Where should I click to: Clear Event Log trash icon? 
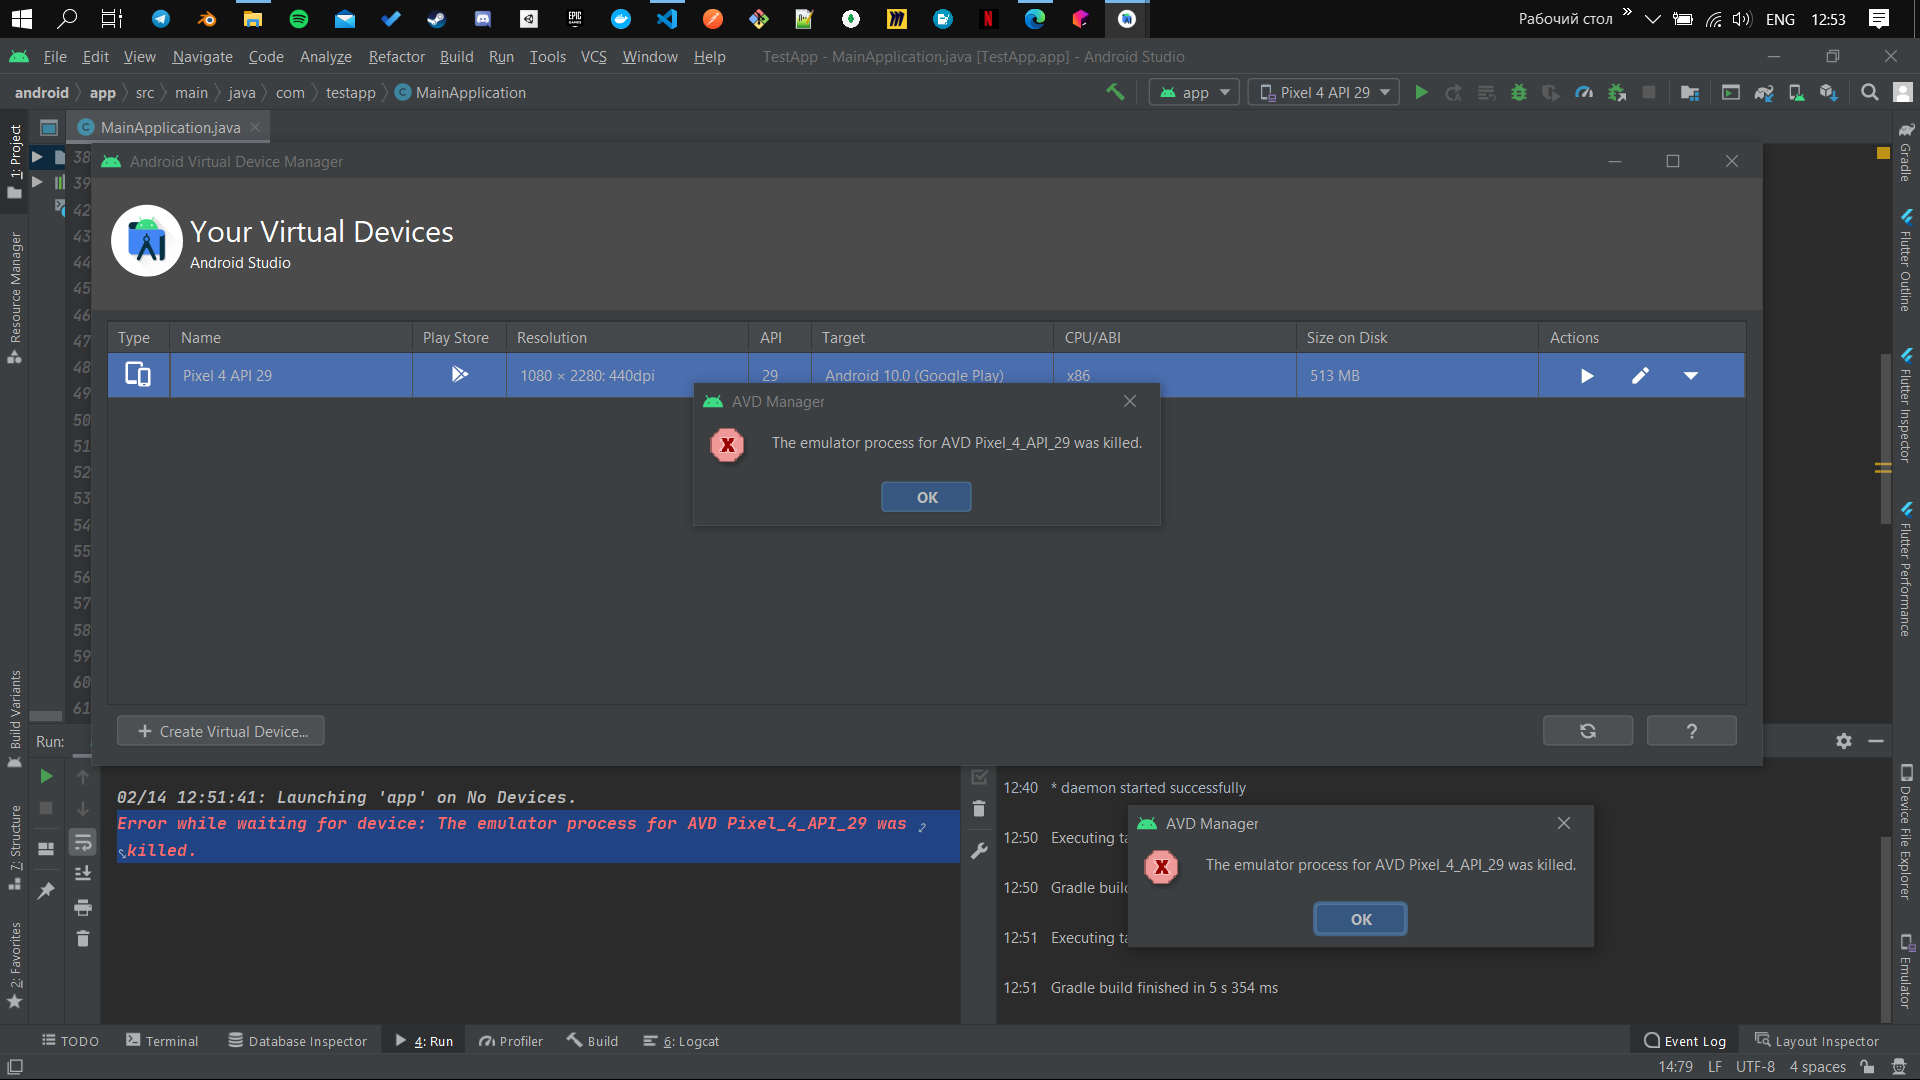pos(979,808)
